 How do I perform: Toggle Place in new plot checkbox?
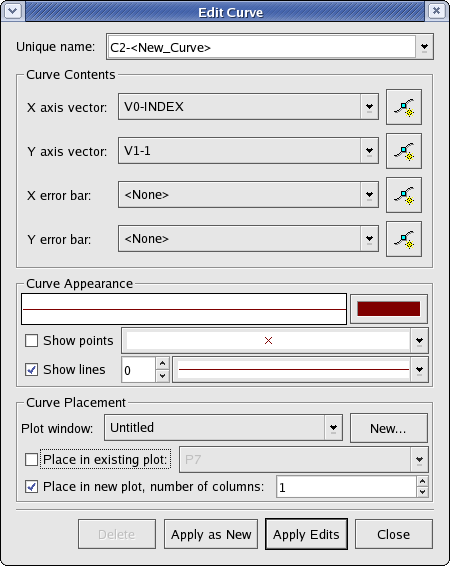(x=31, y=487)
